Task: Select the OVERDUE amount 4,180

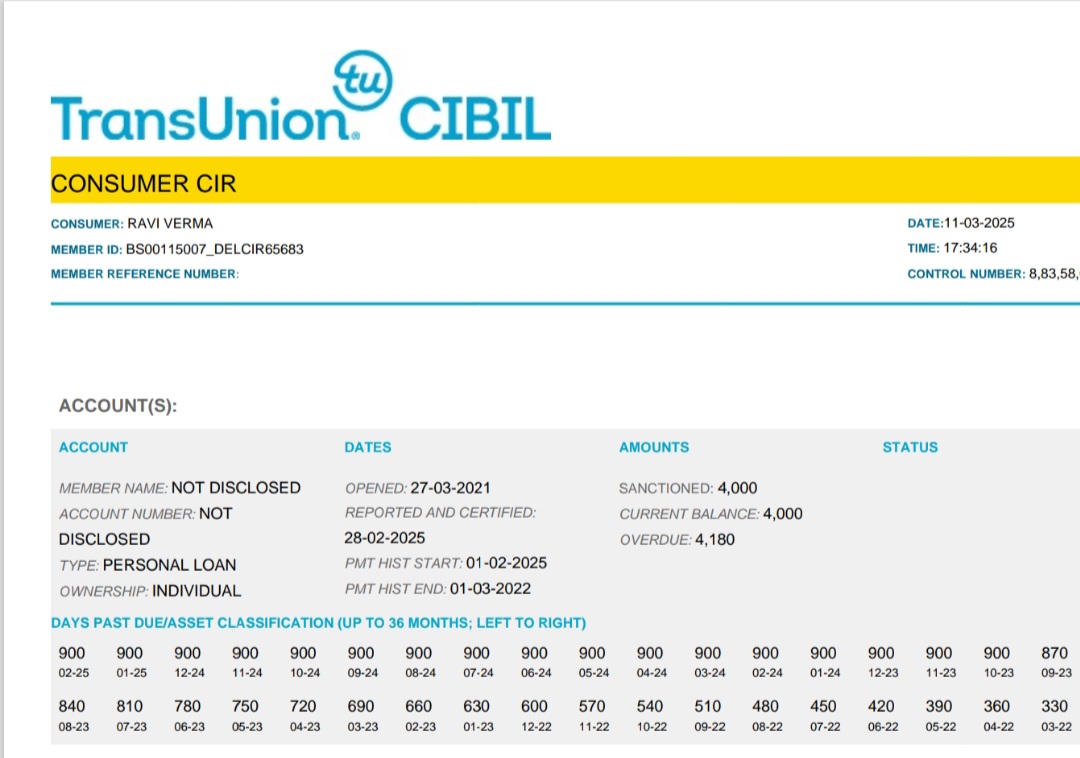Action: (715, 540)
